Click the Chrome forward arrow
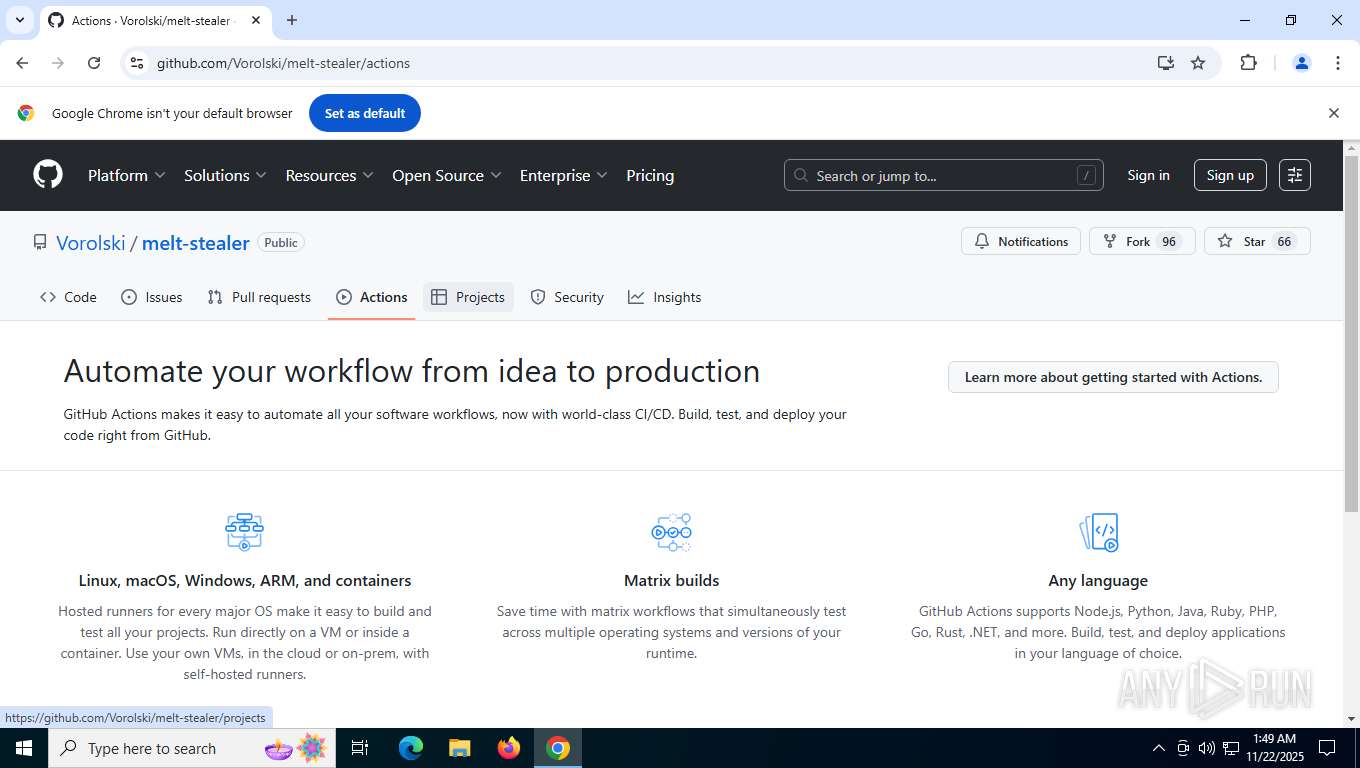1360x768 pixels. 58,63
